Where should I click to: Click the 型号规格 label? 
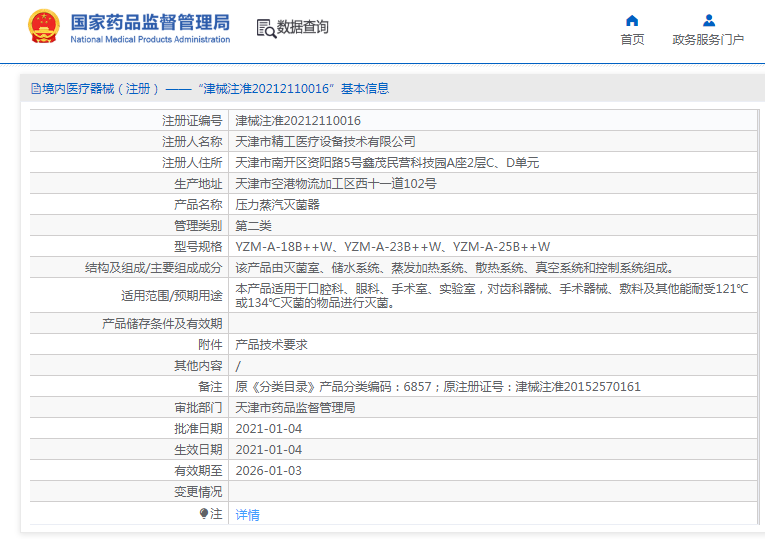coord(198,247)
